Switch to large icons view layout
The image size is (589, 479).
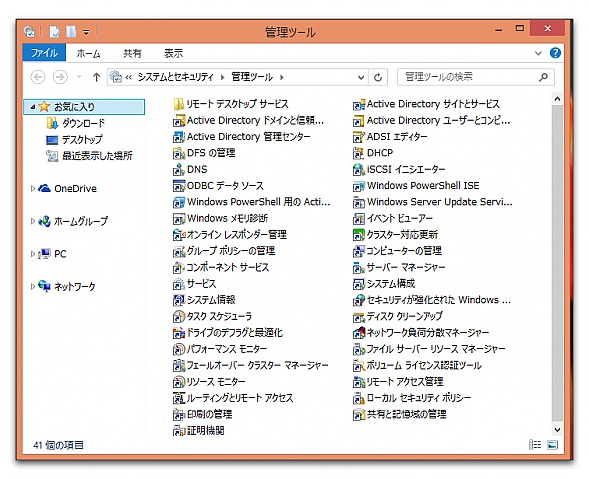pyautogui.click(x=553, y=445)
